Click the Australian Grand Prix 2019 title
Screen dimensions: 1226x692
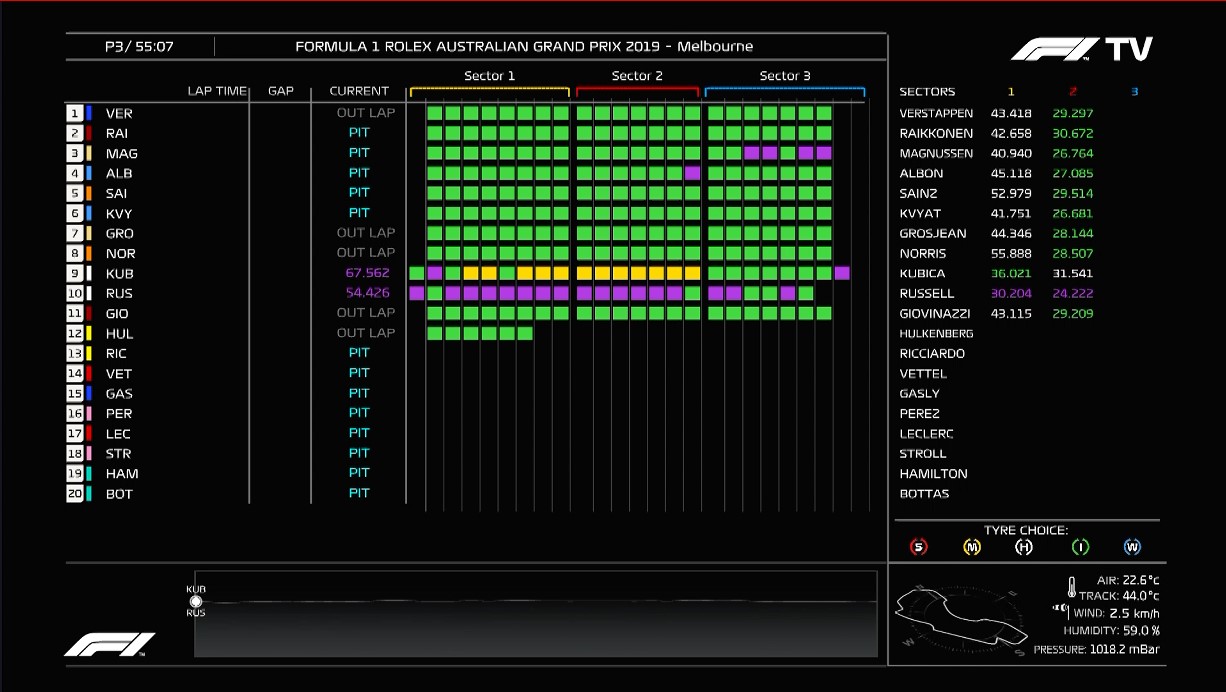click(524, 46)
